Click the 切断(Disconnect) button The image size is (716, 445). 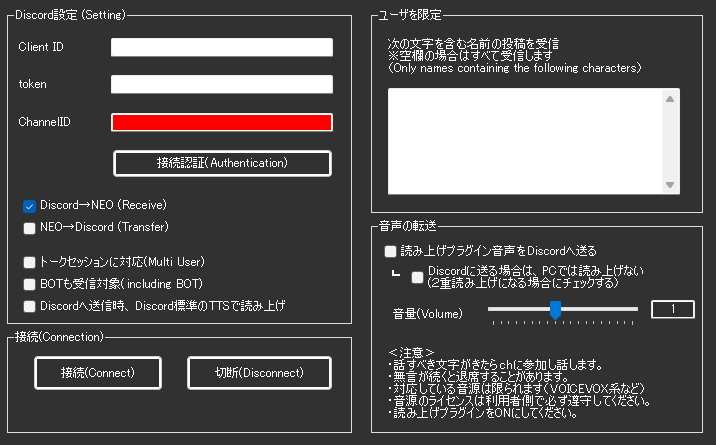click(x=259, y=373)
